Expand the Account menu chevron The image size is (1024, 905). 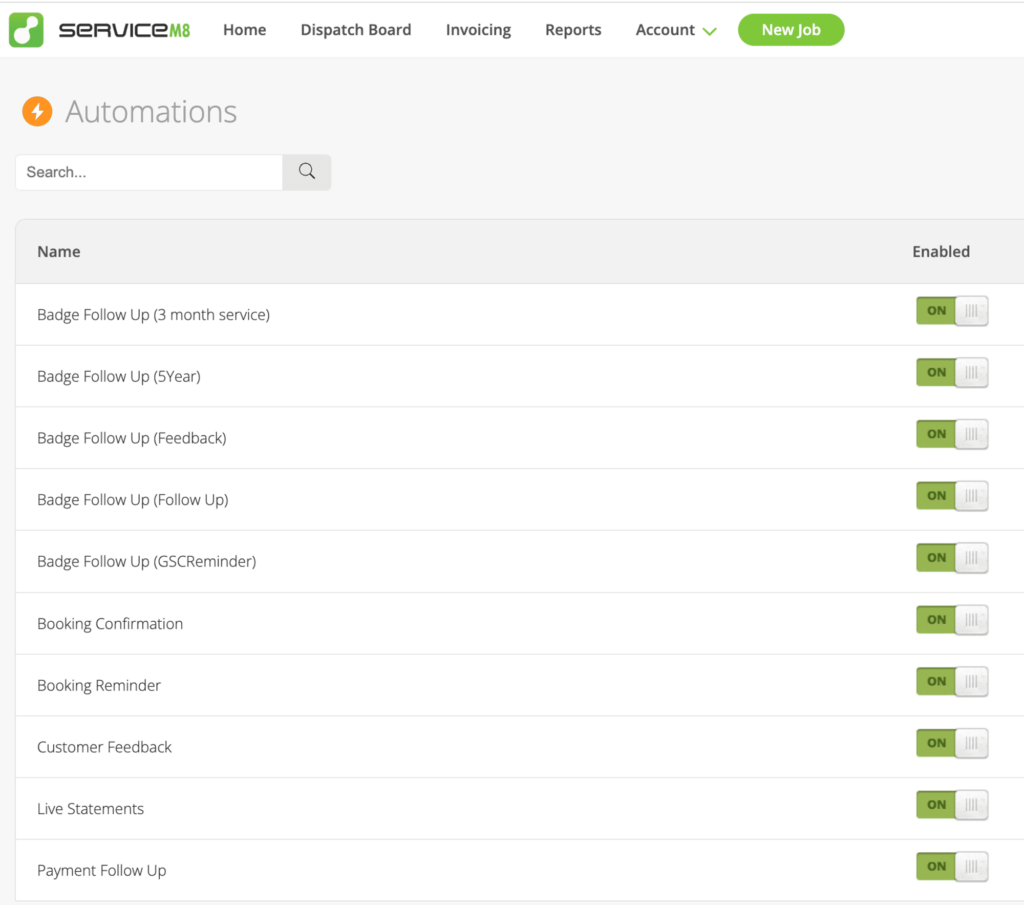[x=711, y=31]
